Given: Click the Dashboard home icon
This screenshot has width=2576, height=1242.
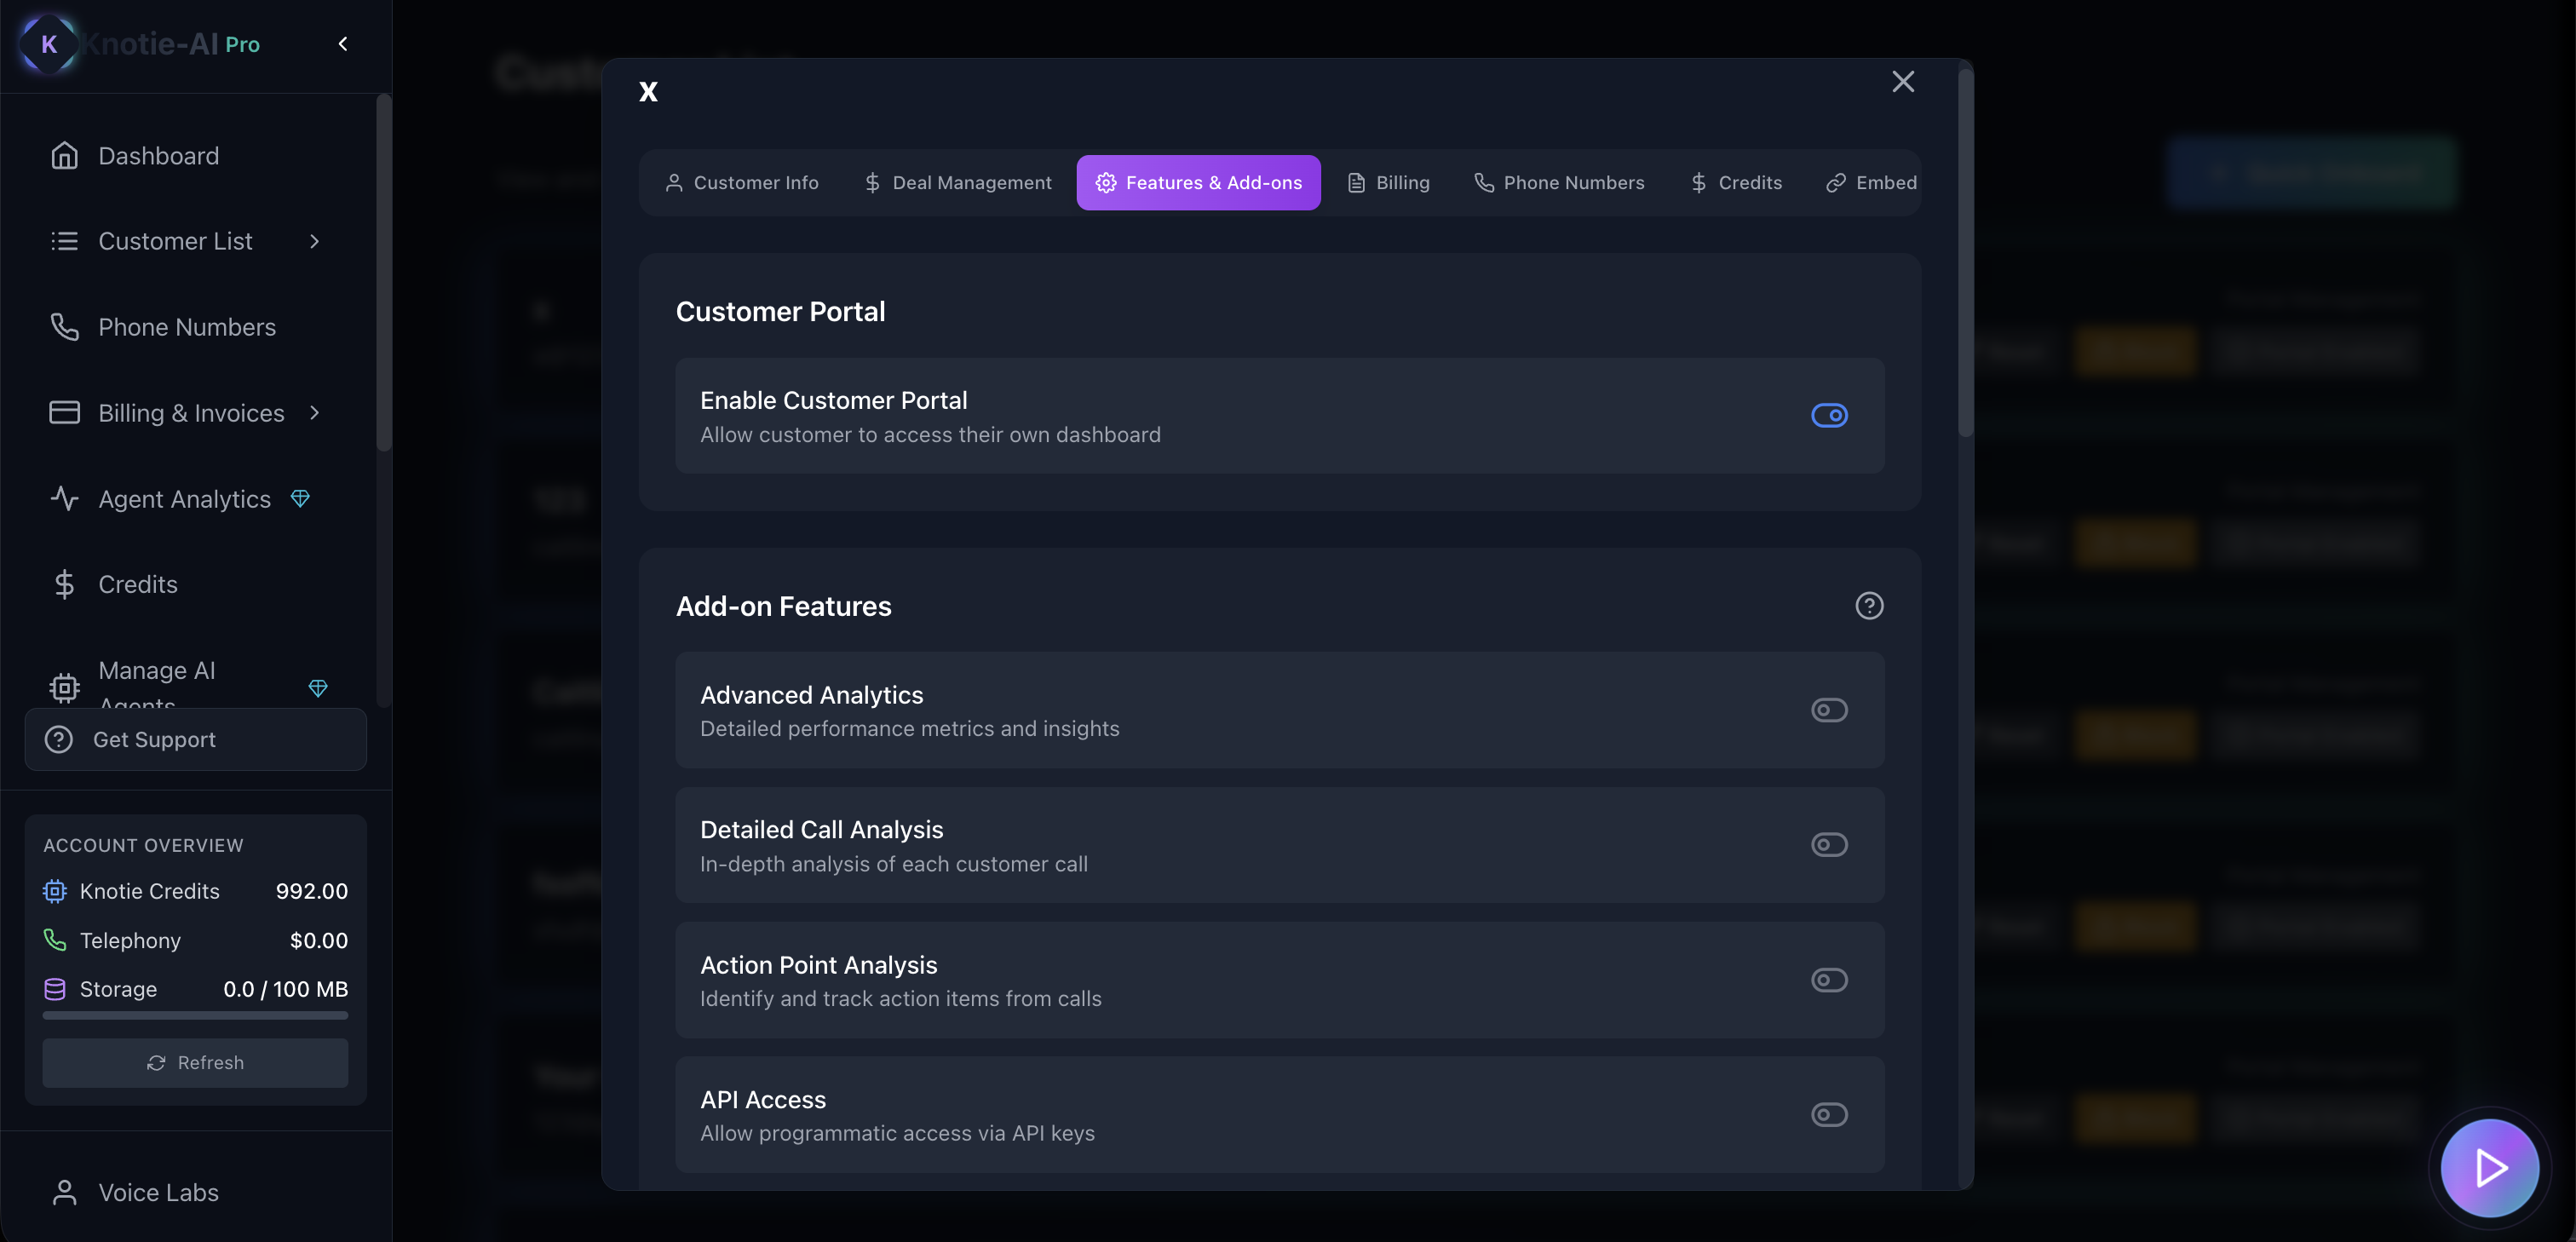Looking at the screenshot, I should coord(64,156).
